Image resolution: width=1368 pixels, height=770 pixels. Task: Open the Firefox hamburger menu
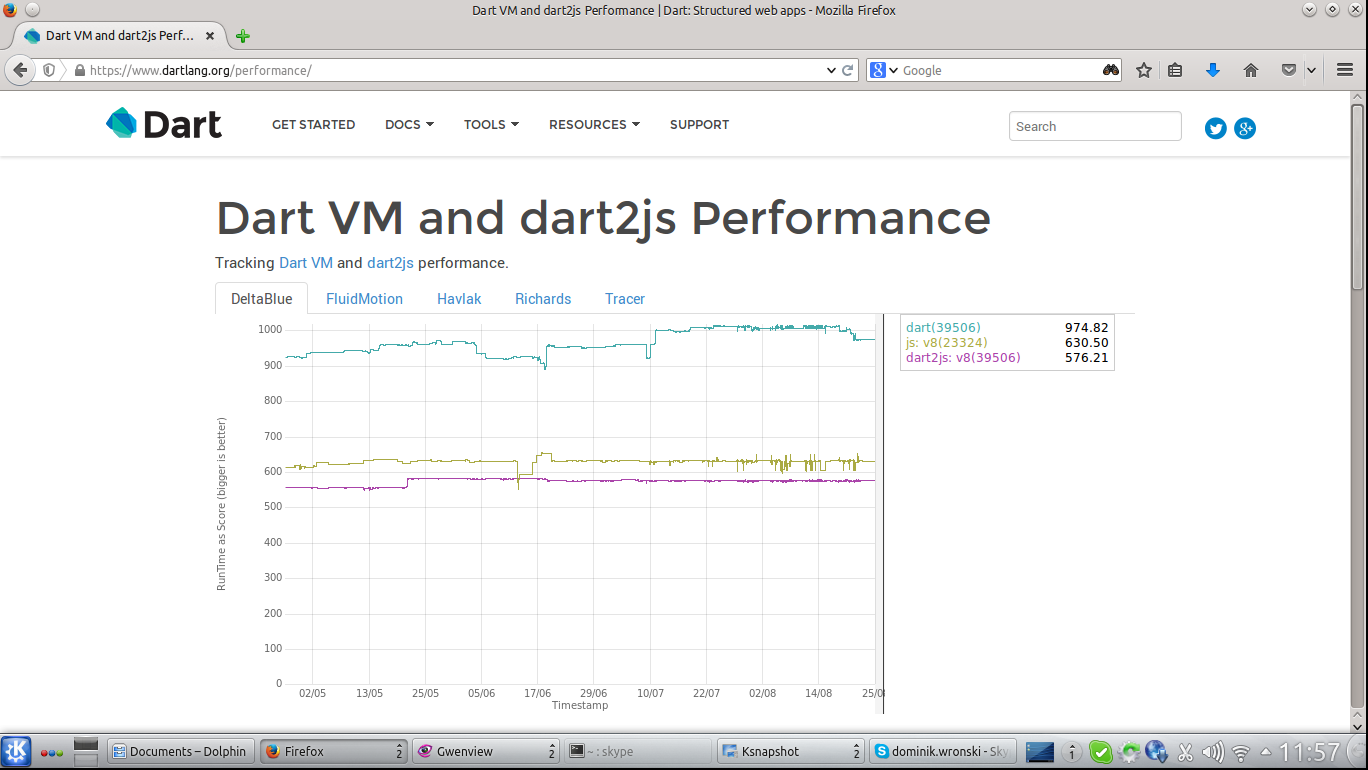[1344, 71]
